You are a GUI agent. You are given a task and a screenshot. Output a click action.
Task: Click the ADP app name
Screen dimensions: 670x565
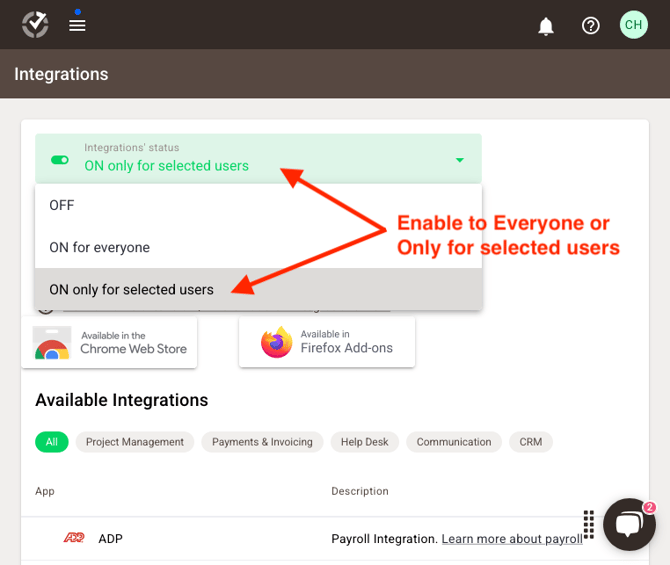pyautogui.click(x=110, y=539)
